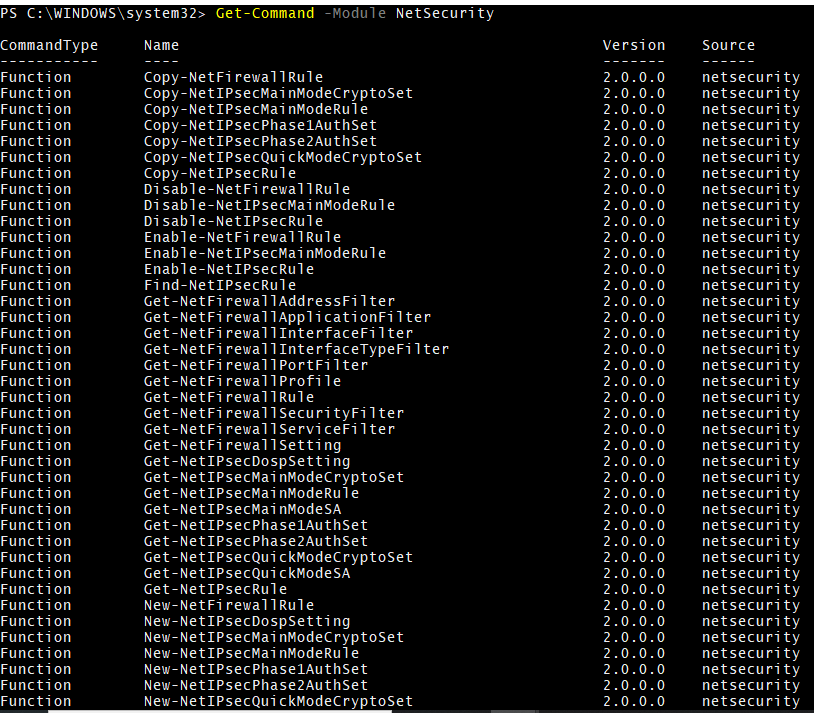Viewport: 814px width, 713px height.
Task: Select New-NetFirewallRule entry
Action: 229,606
